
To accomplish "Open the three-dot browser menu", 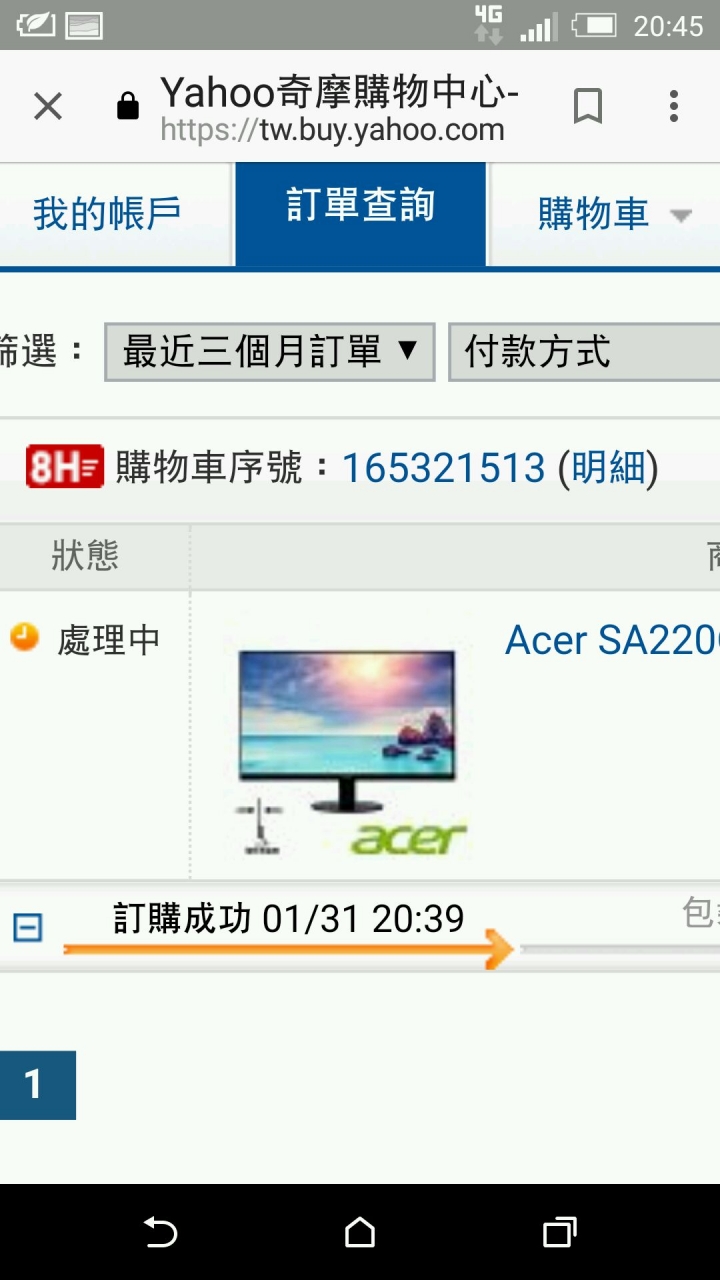I will point(674,106).
